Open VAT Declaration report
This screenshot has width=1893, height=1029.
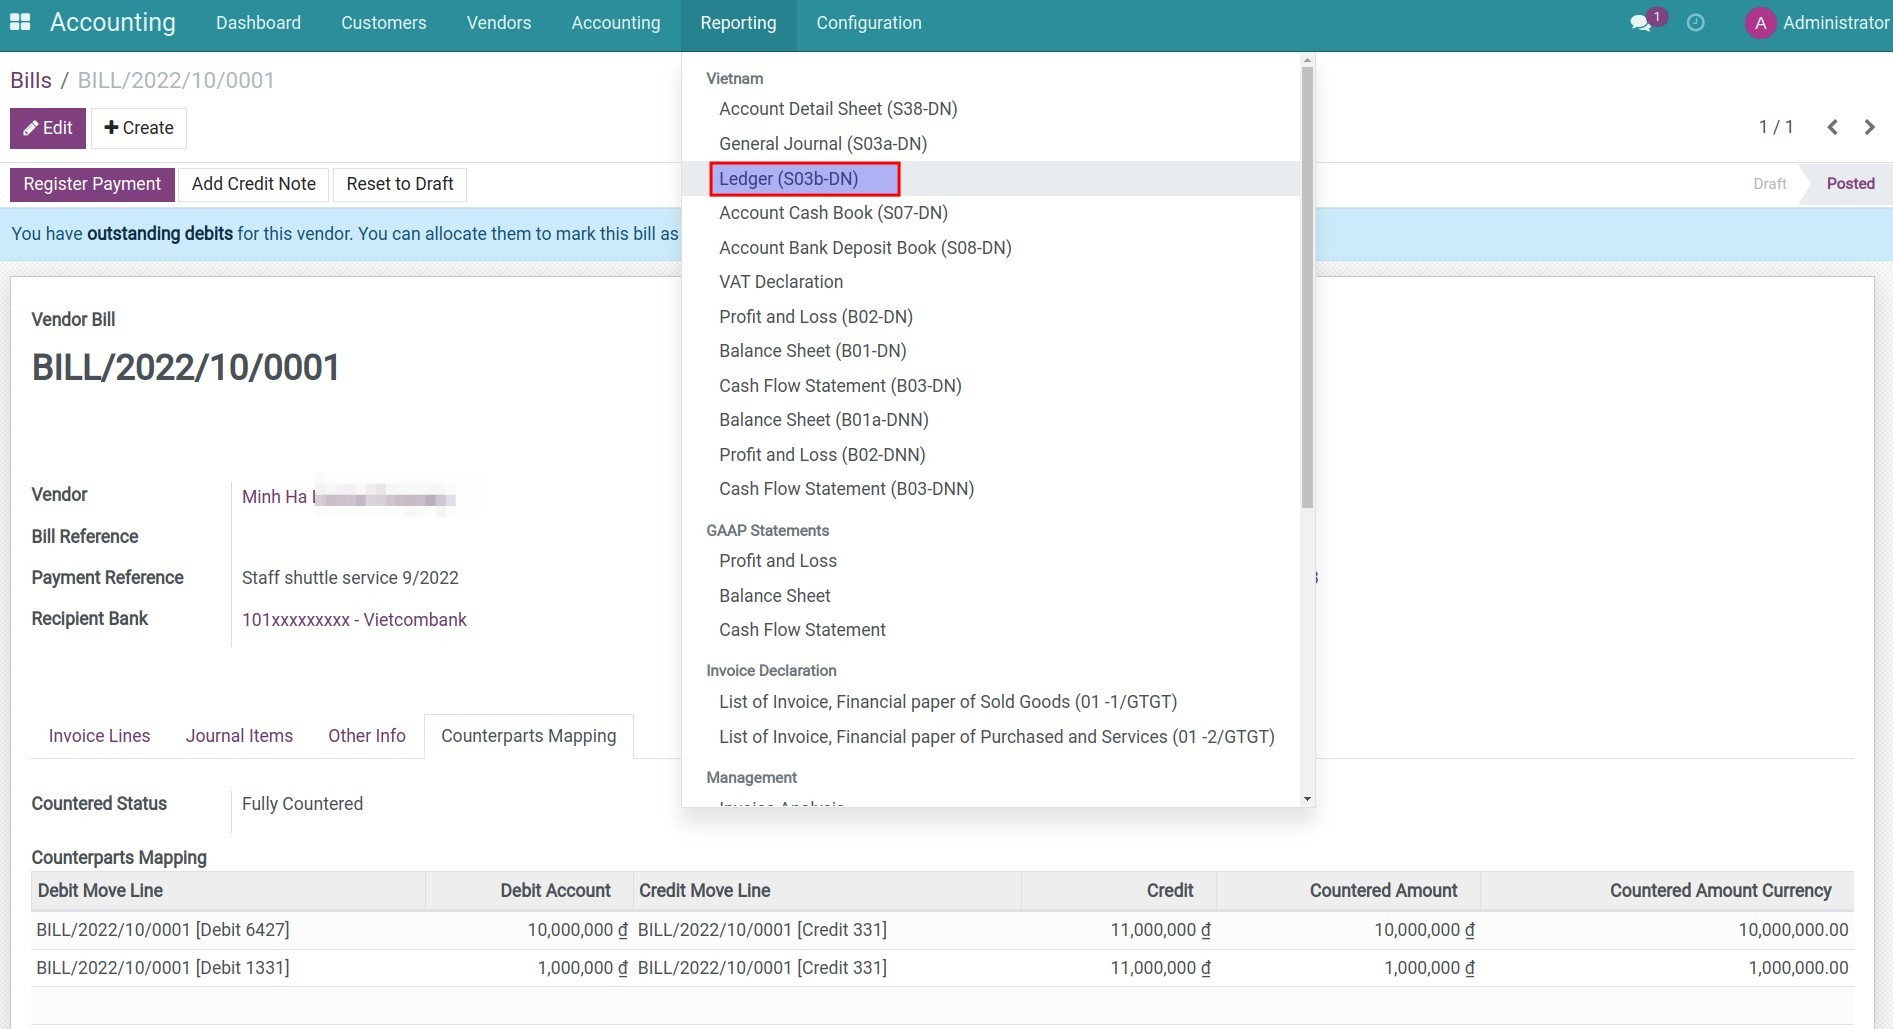[780, 282]
